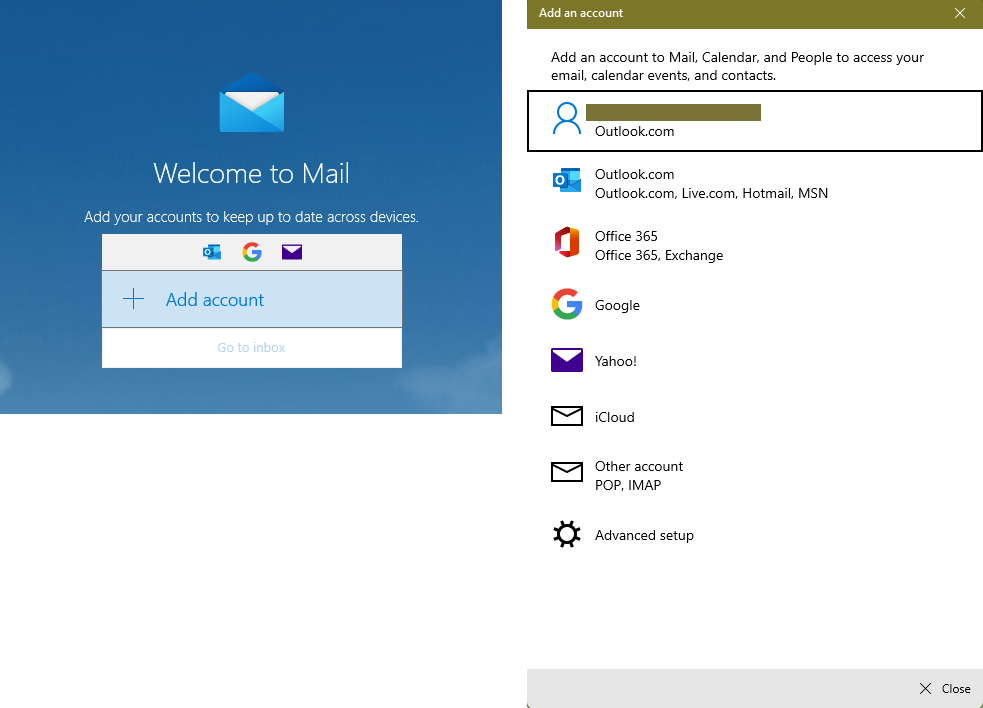Click the plus icon beside Add account
The width and height of the screenshot is (983, 708).
[134, 299]
